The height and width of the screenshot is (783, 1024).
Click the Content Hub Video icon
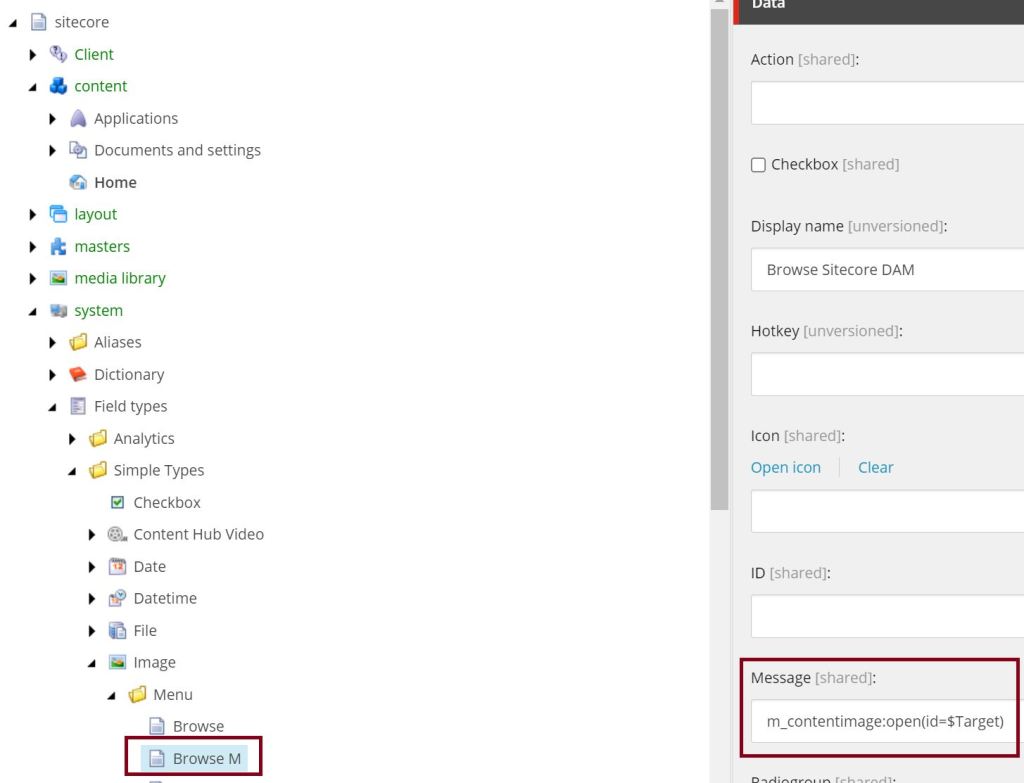[x=119, y=534]
